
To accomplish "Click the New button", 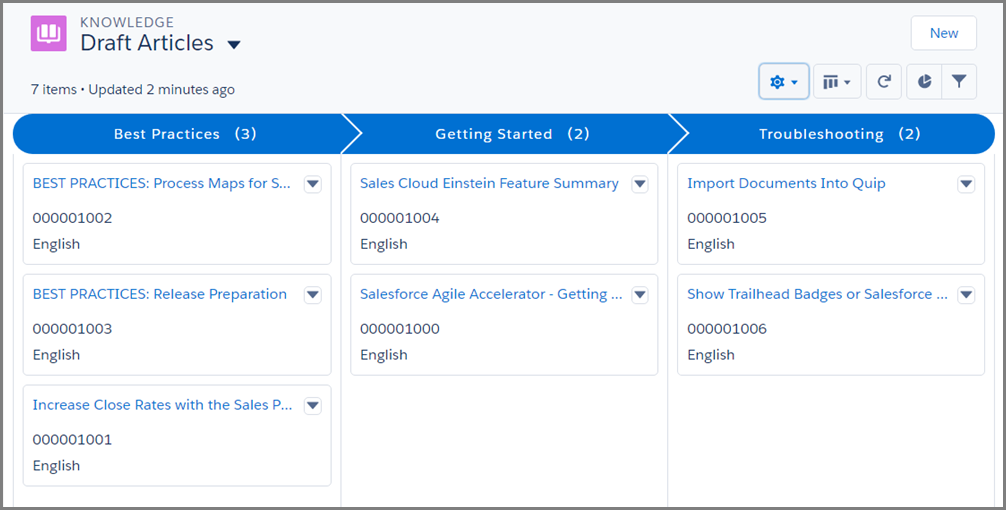I will 943,33.
